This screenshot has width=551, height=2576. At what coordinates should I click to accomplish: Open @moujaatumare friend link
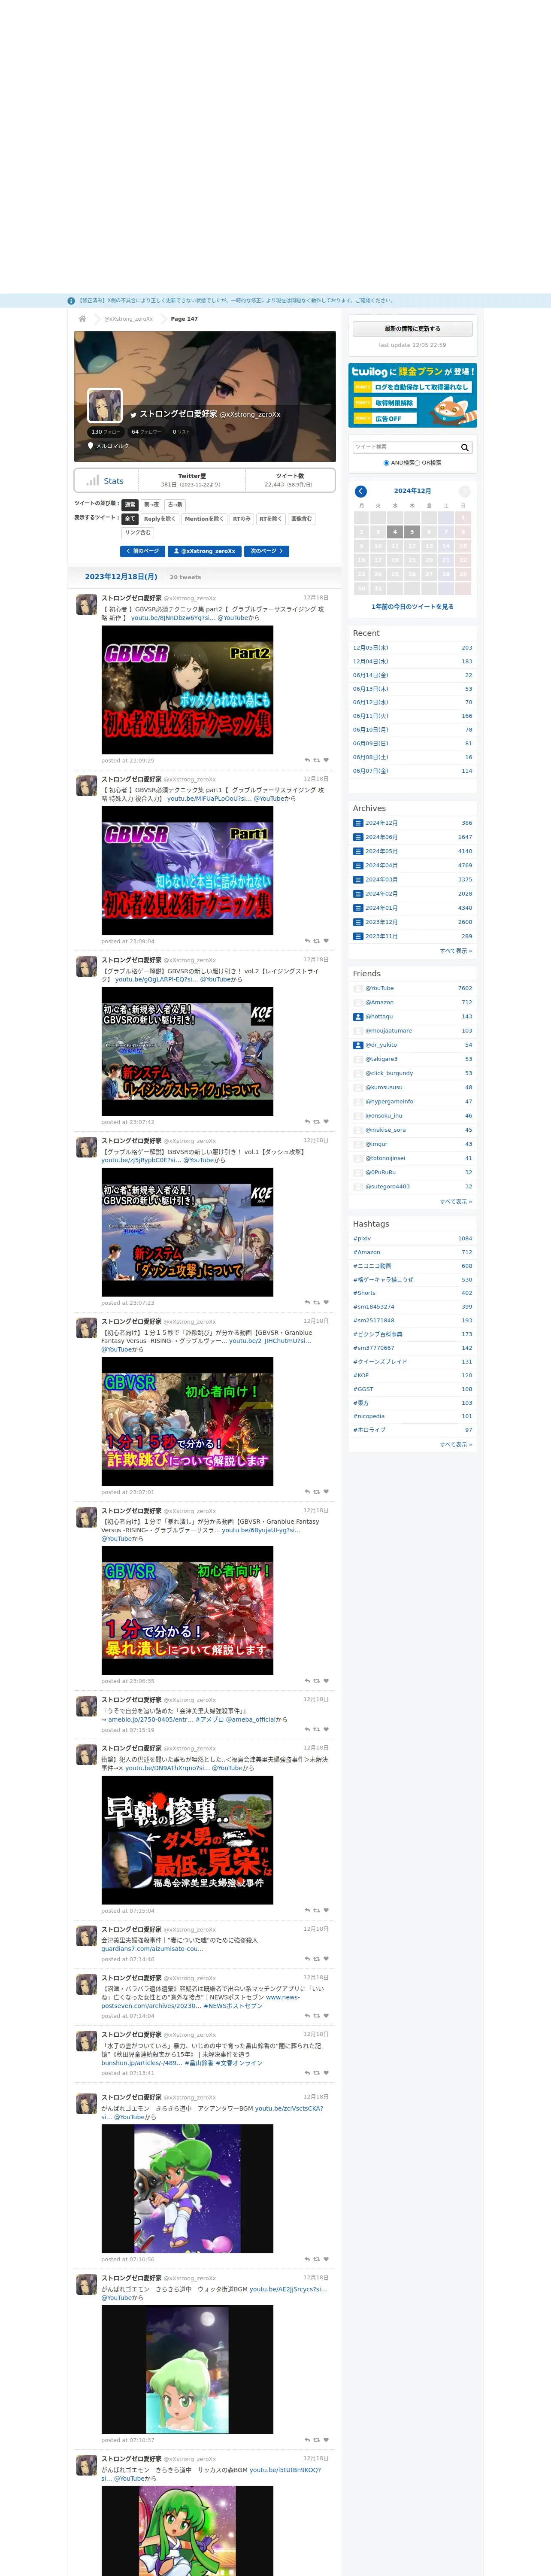[388, 1031]
